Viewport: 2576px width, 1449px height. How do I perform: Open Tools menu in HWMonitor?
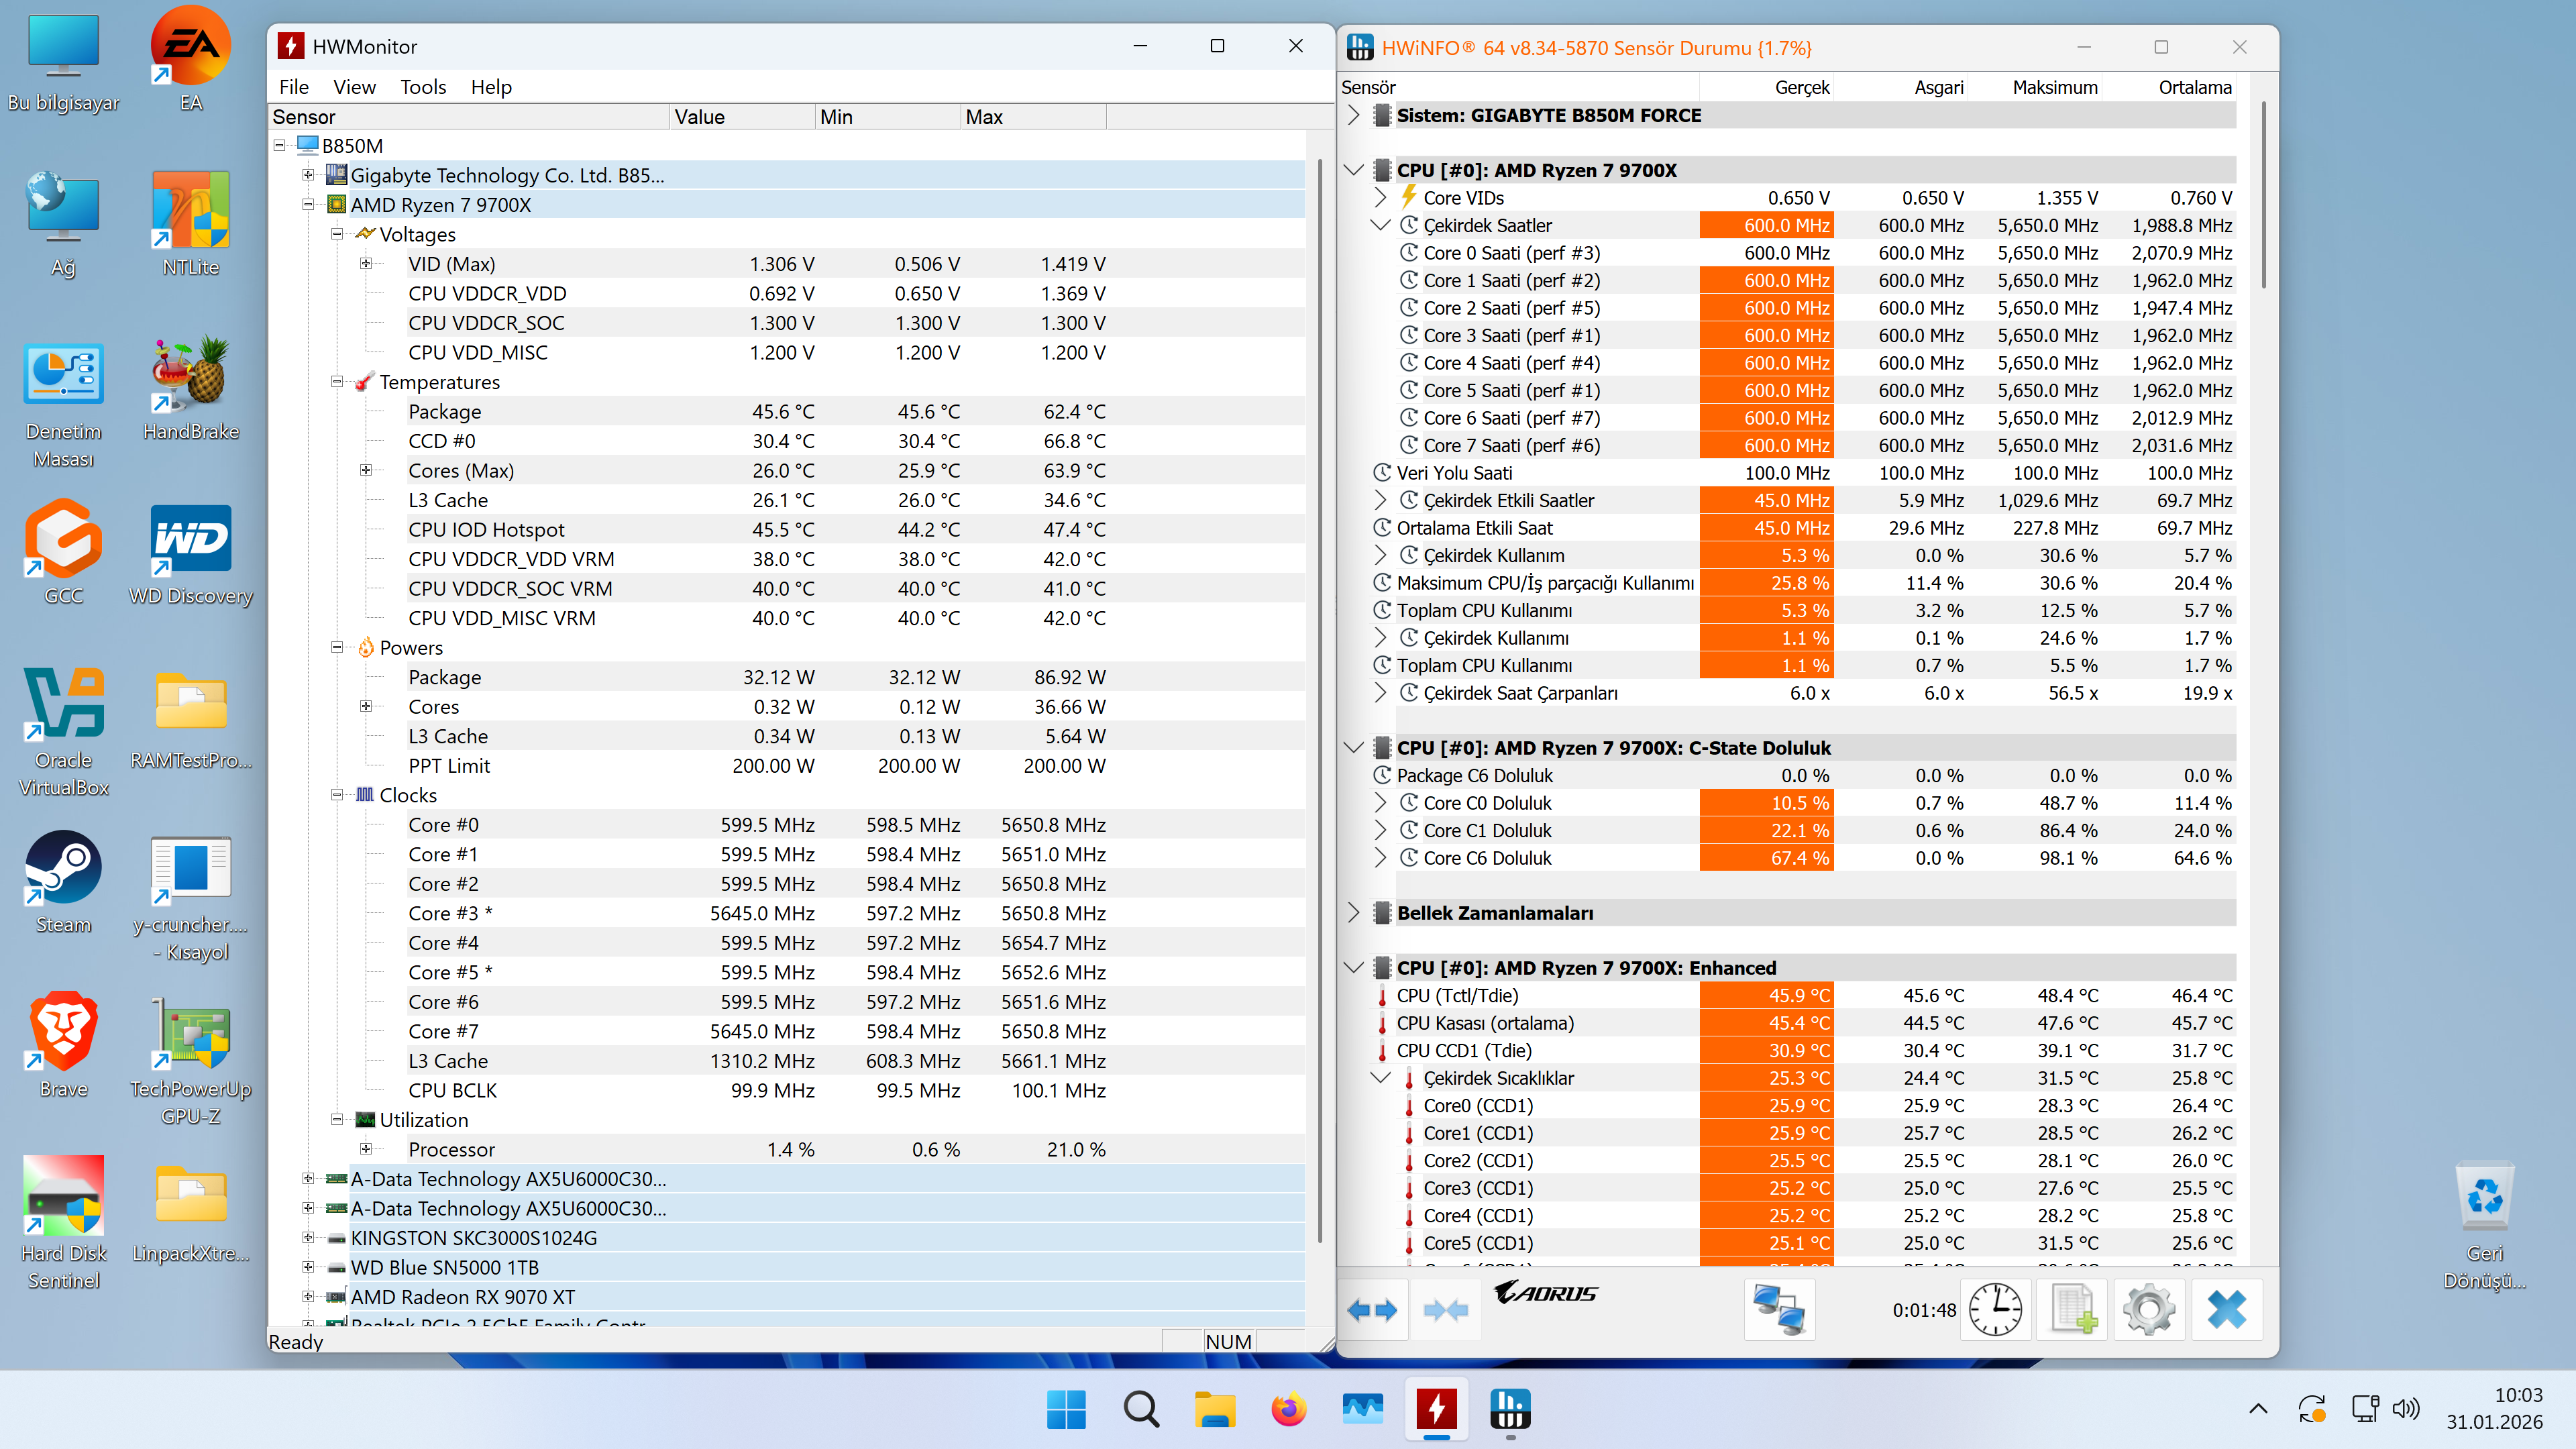click(423, 87)
